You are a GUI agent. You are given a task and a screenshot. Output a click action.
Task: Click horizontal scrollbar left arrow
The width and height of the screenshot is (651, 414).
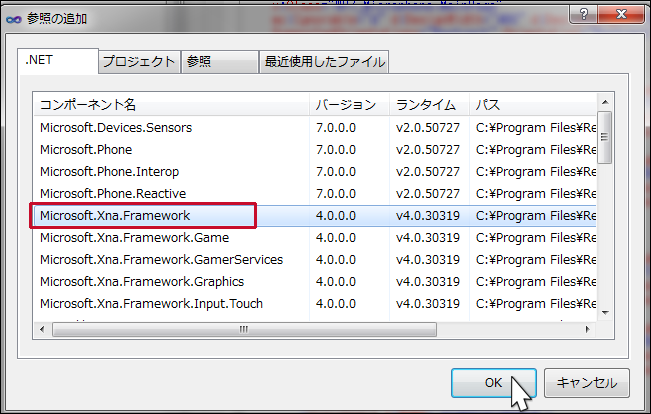pyautogui.click(x=42, y=329)
